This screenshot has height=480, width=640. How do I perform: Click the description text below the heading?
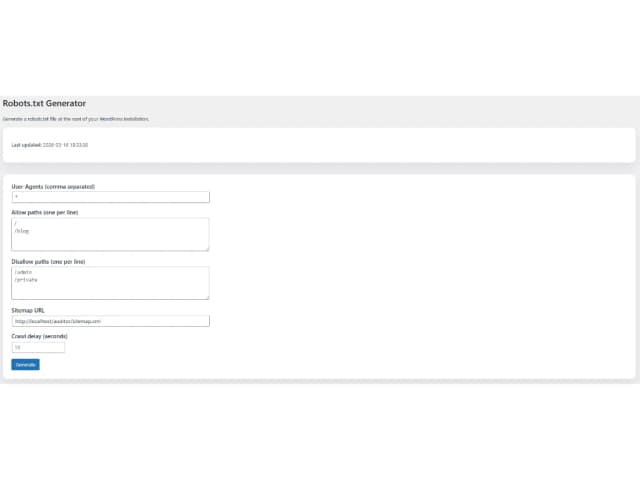[76, 119]
